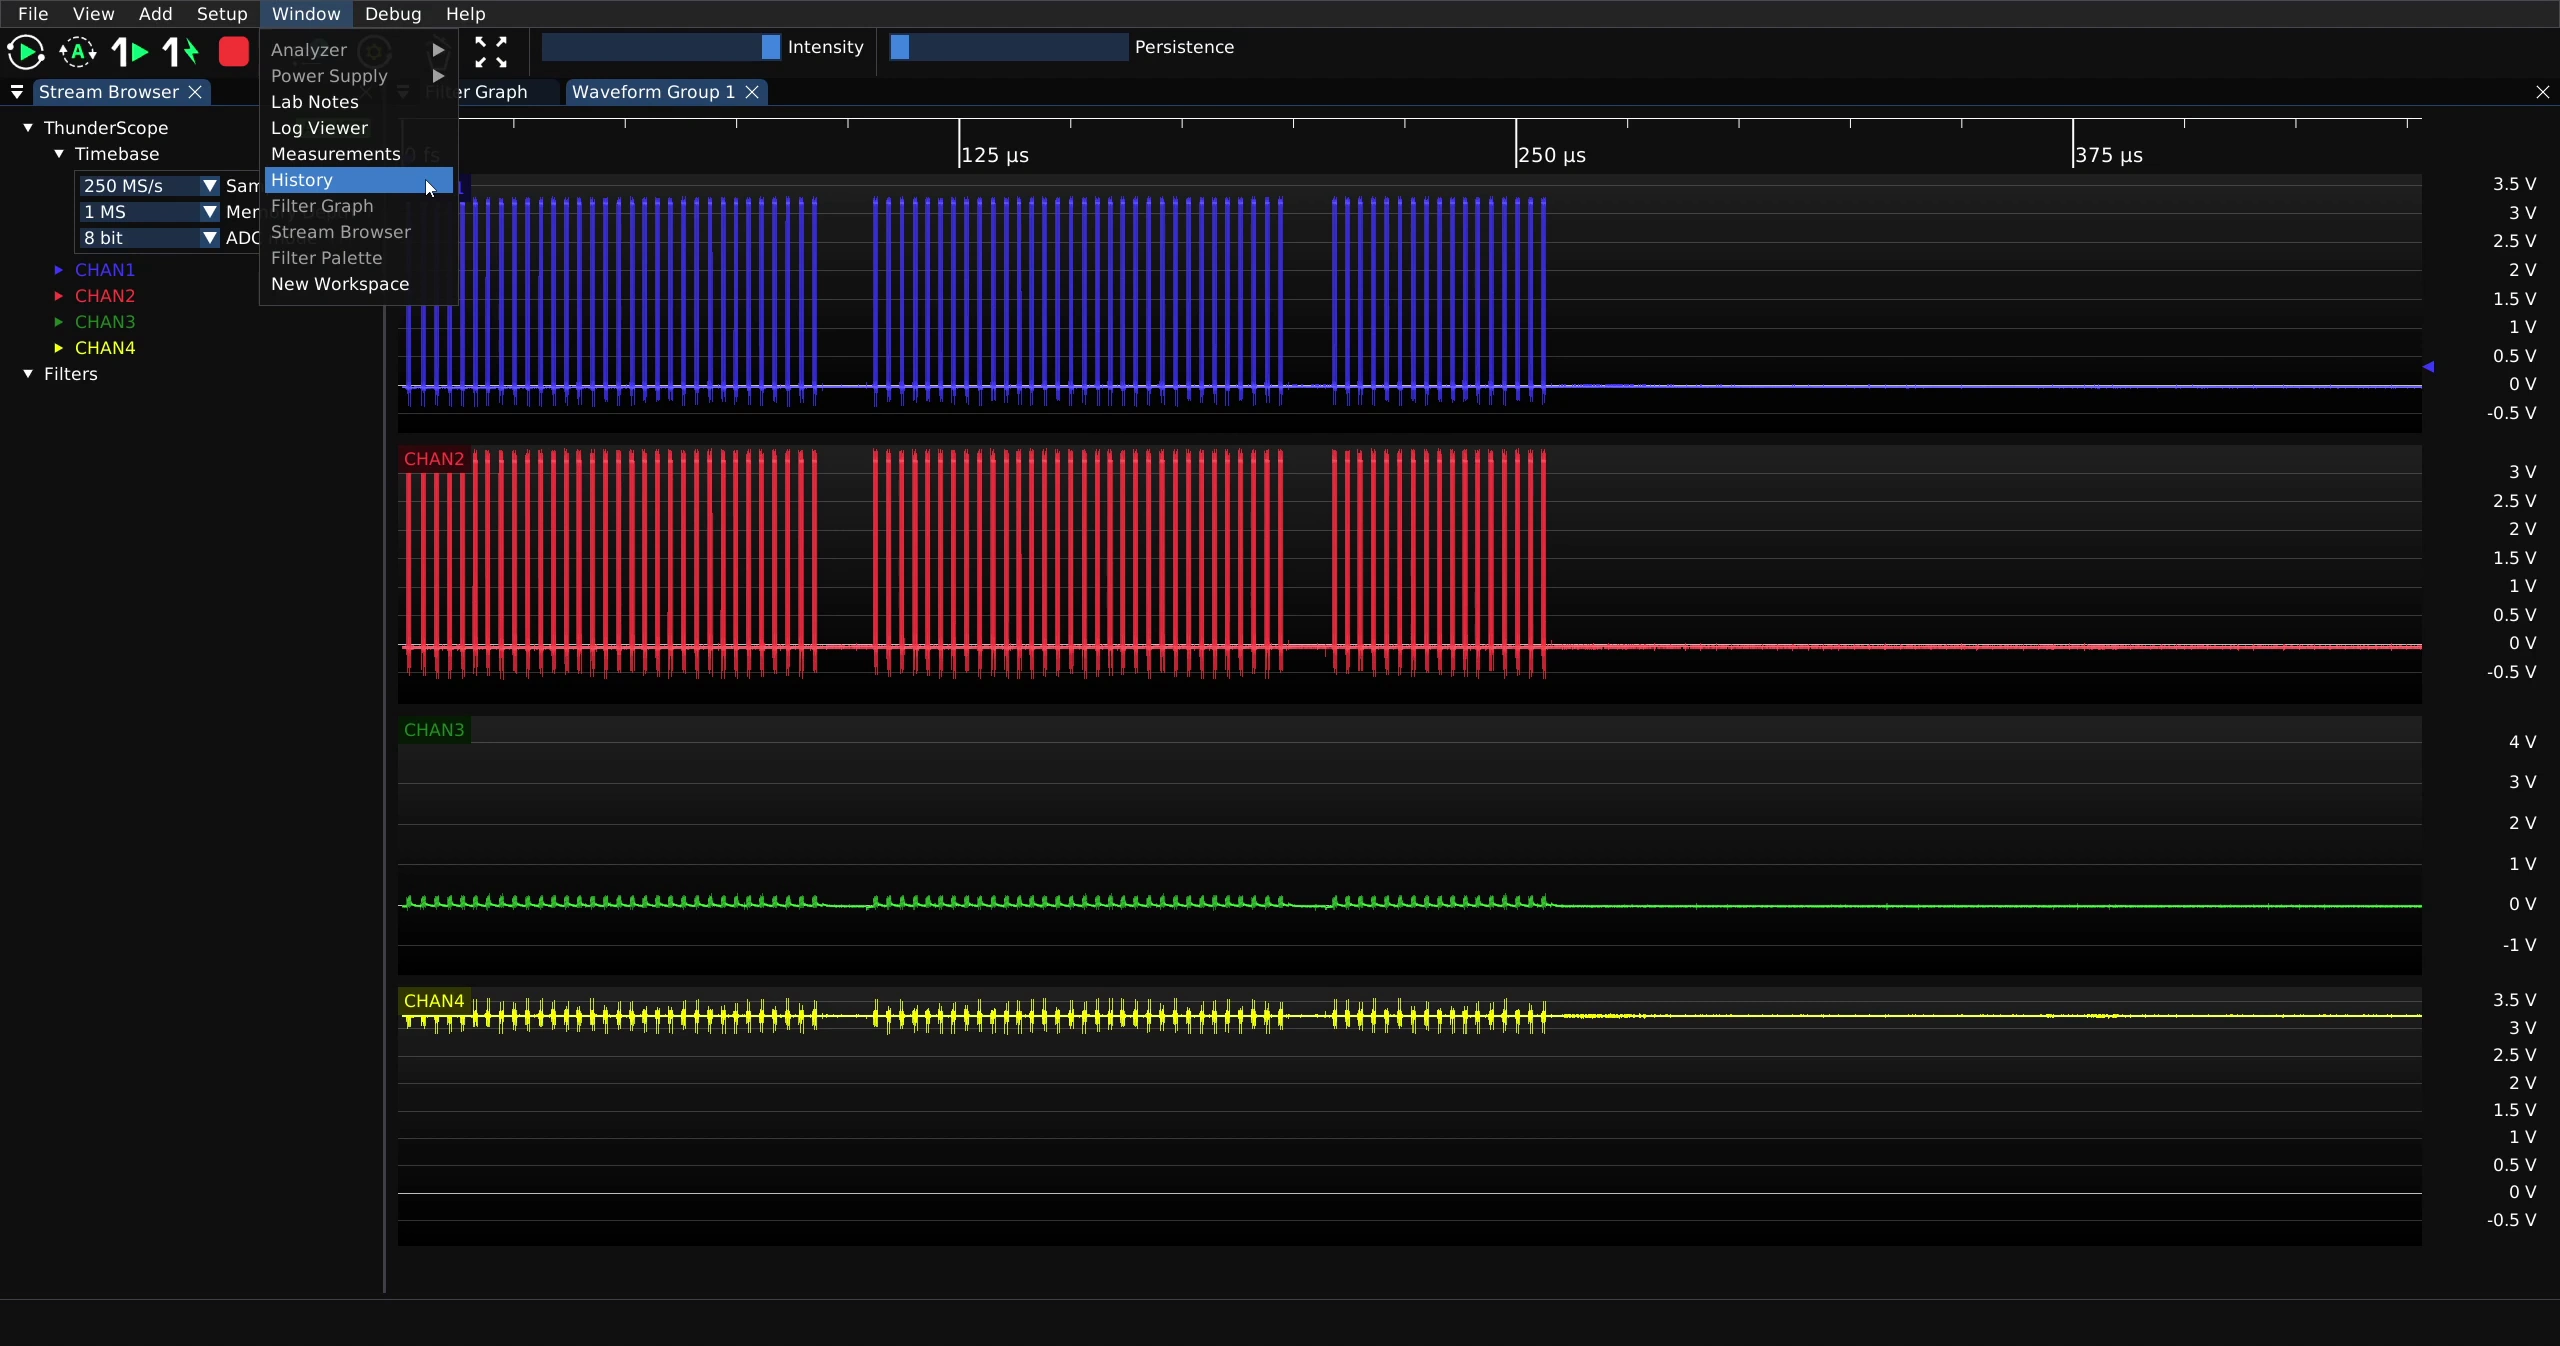Click the CHAN4 waveform label

coord(434,1001)
